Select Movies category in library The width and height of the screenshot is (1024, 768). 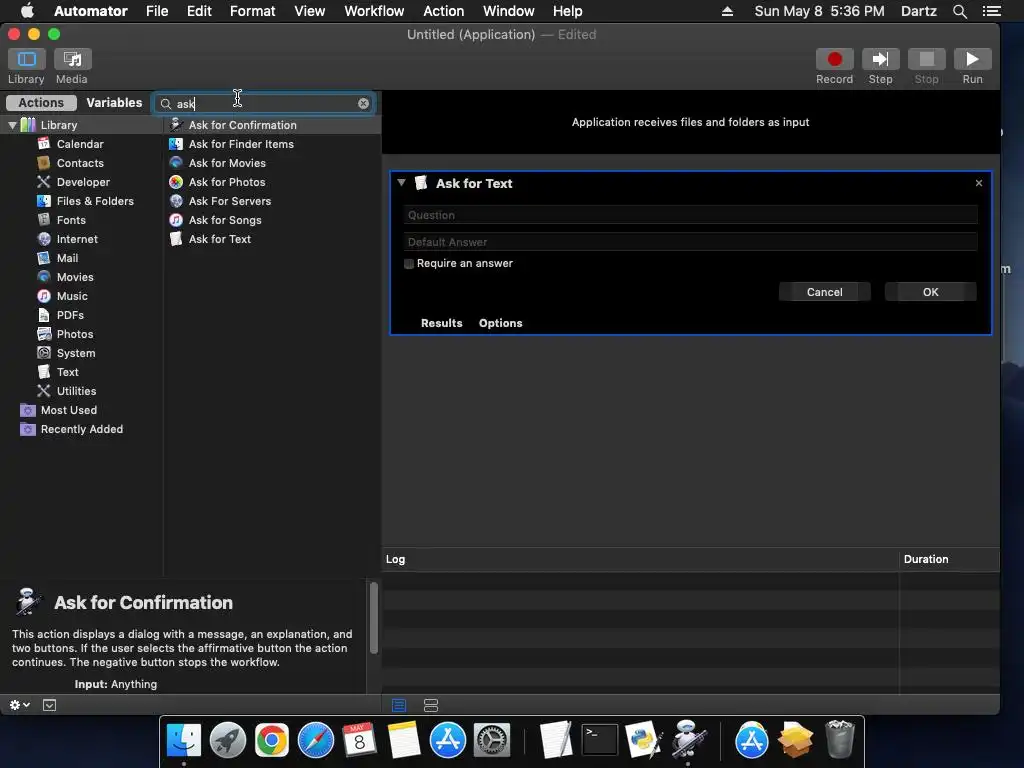74,277
